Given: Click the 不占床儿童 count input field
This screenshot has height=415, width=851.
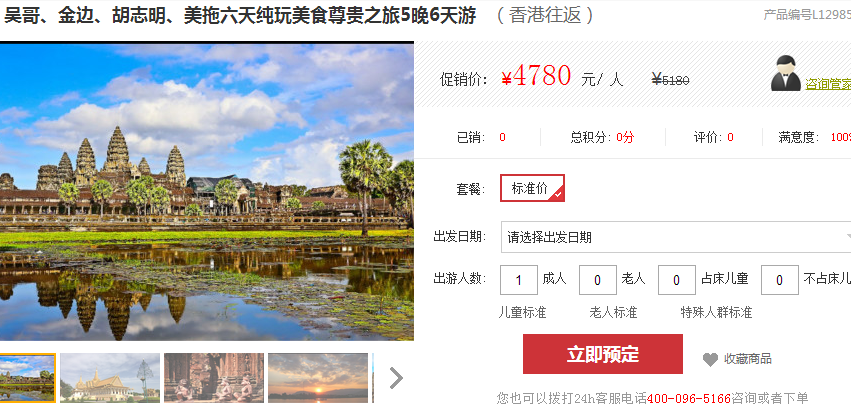Looking at the screenshot, I should pyautogui.click(x=780, y=280).
